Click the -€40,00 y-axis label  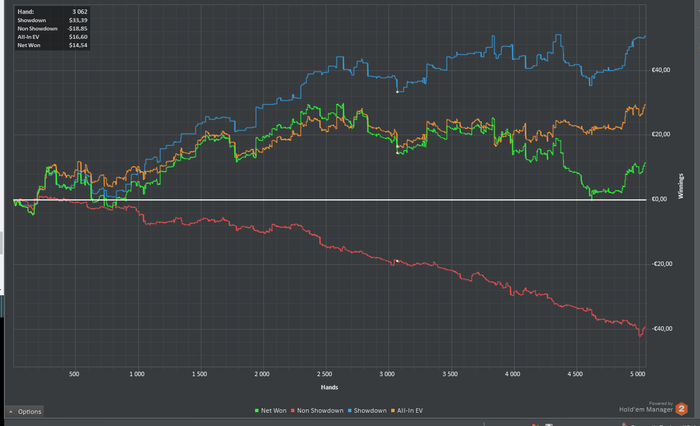point(662,329)
